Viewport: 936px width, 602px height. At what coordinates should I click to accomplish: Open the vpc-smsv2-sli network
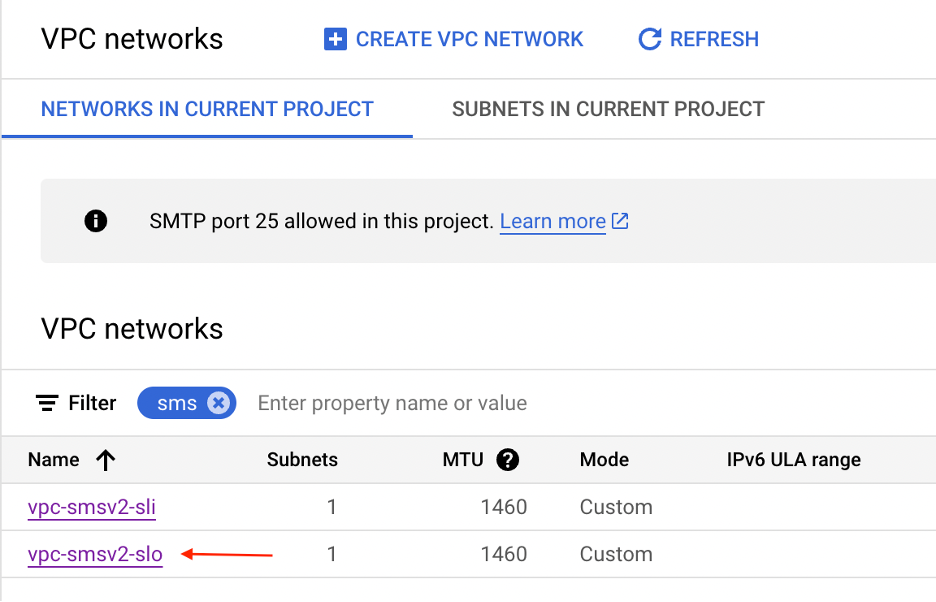tap(92, 507)
